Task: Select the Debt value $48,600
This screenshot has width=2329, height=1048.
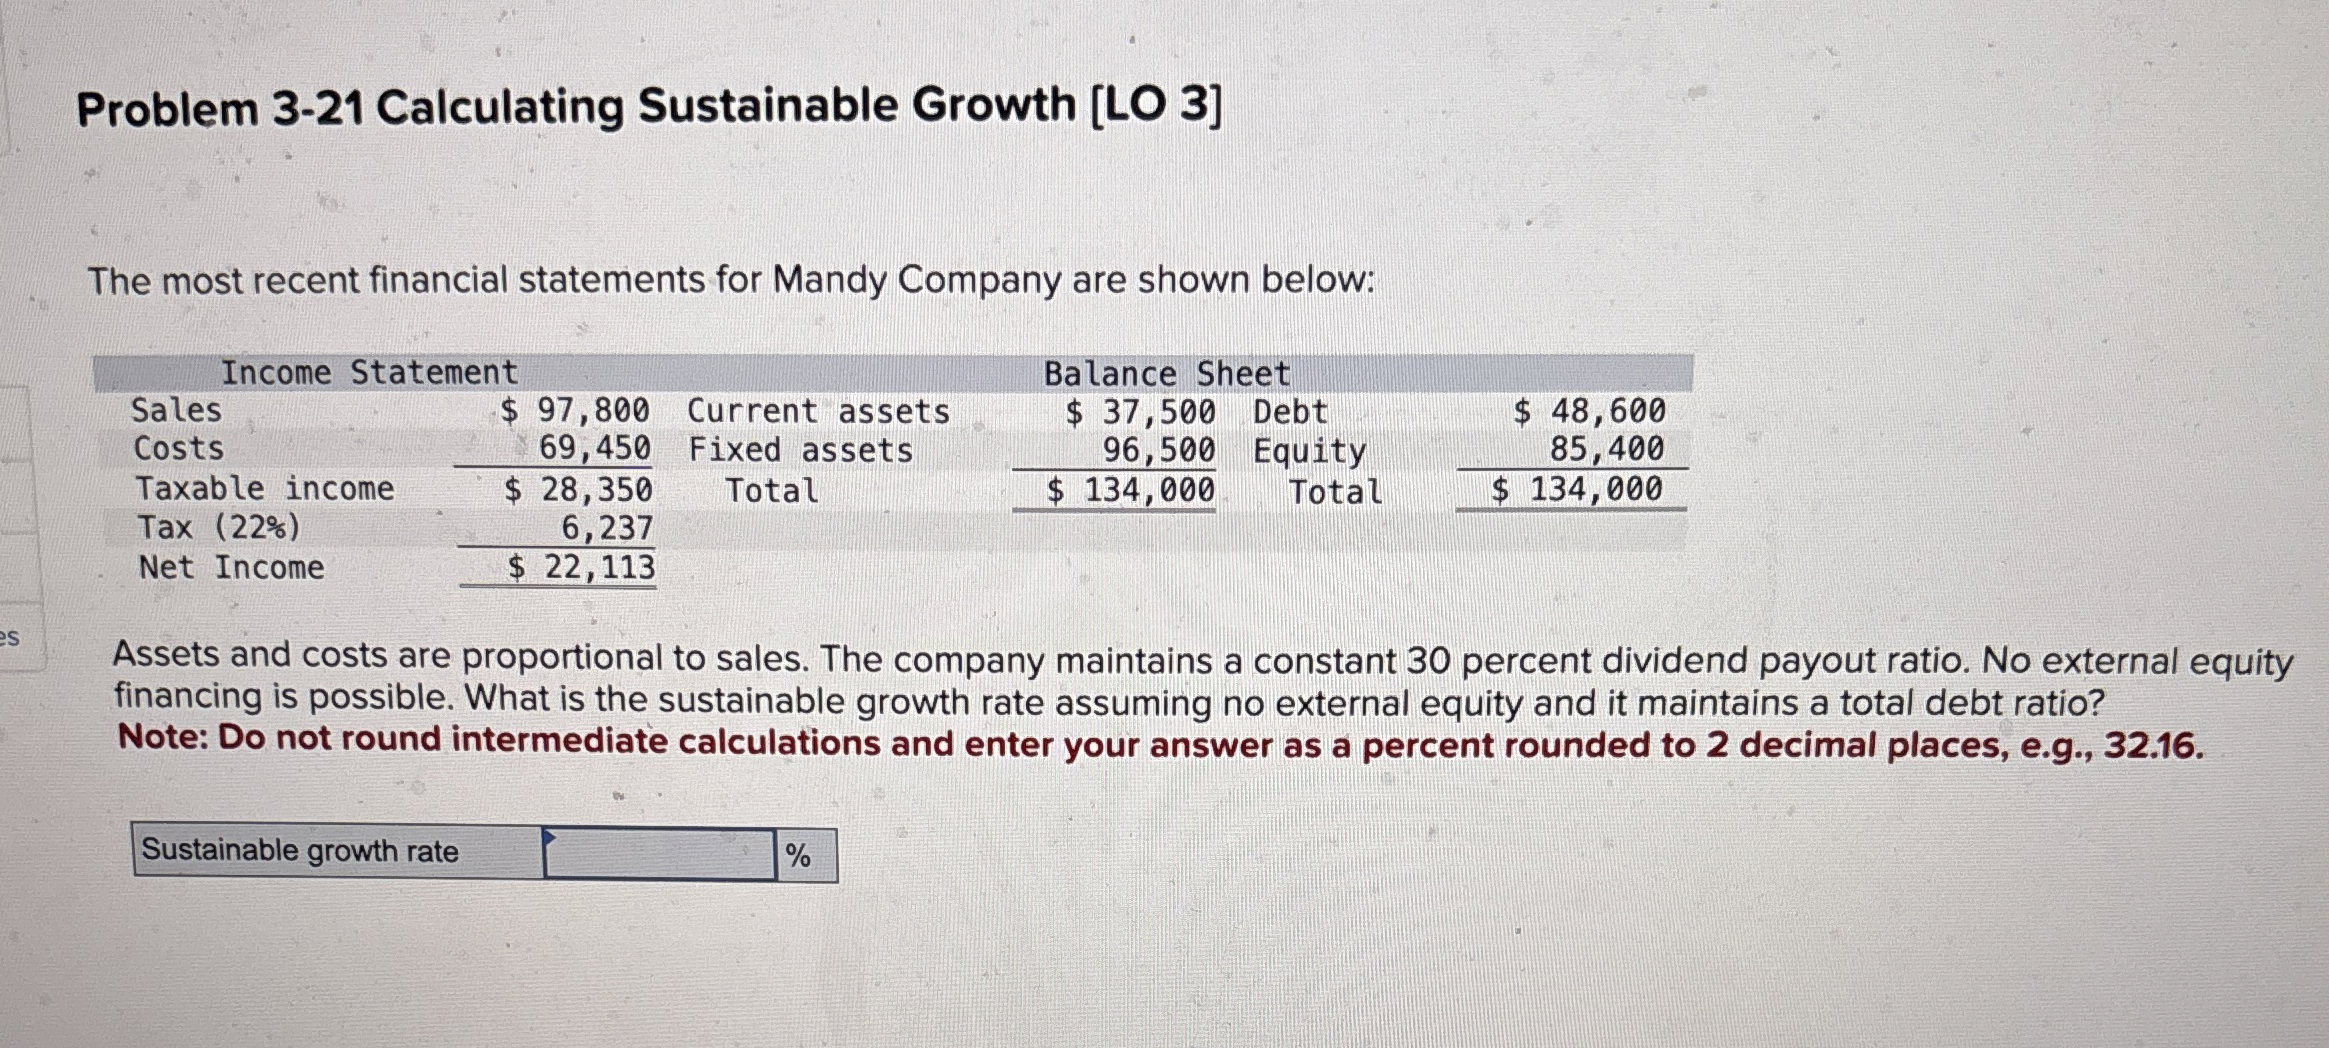Action: (x=1589, y=410)
